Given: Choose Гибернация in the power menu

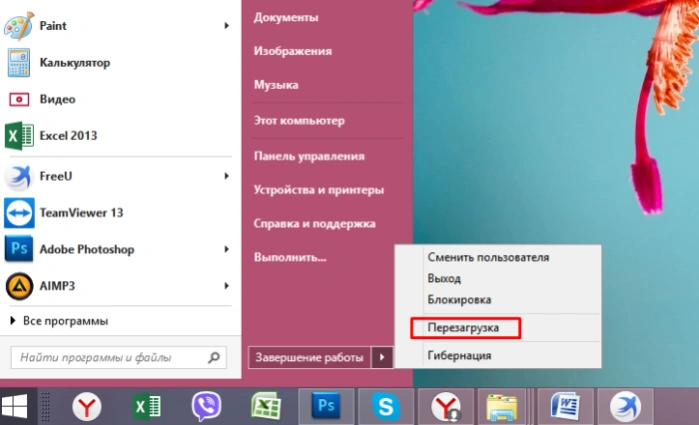Looking at the screenshot, I should pos(459,355).
